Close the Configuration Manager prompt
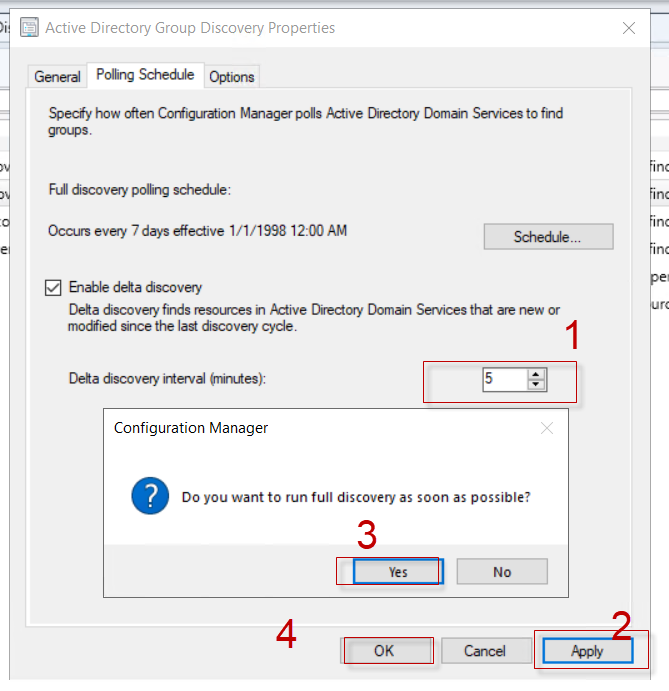Image resolution: width=669 pixels, height=691 pixels. [x=547, y=428]
